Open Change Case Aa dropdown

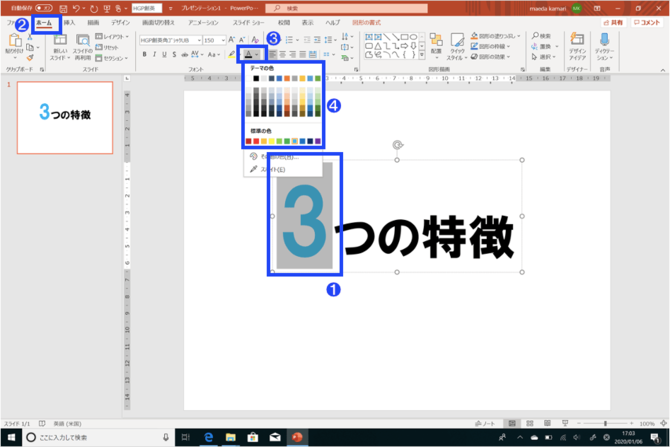click(213, 54)
